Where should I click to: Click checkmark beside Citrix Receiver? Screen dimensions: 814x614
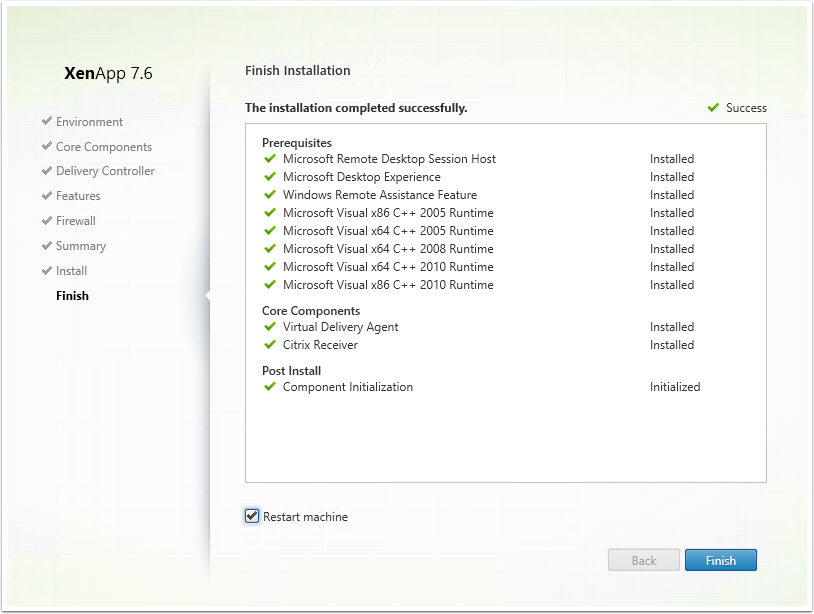[270, 345]
